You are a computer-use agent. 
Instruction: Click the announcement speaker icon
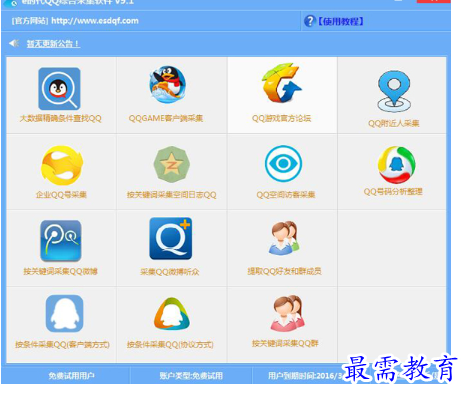[x=14, y=43]
